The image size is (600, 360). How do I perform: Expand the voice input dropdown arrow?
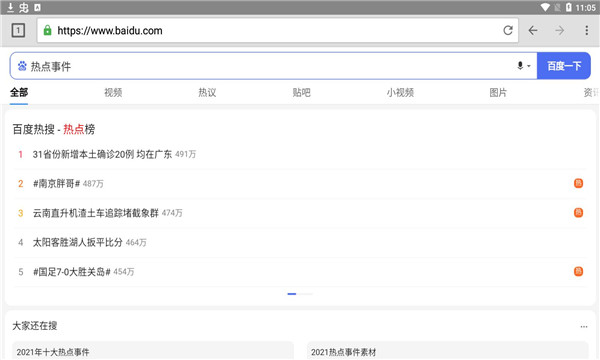(x=529, y=66)
